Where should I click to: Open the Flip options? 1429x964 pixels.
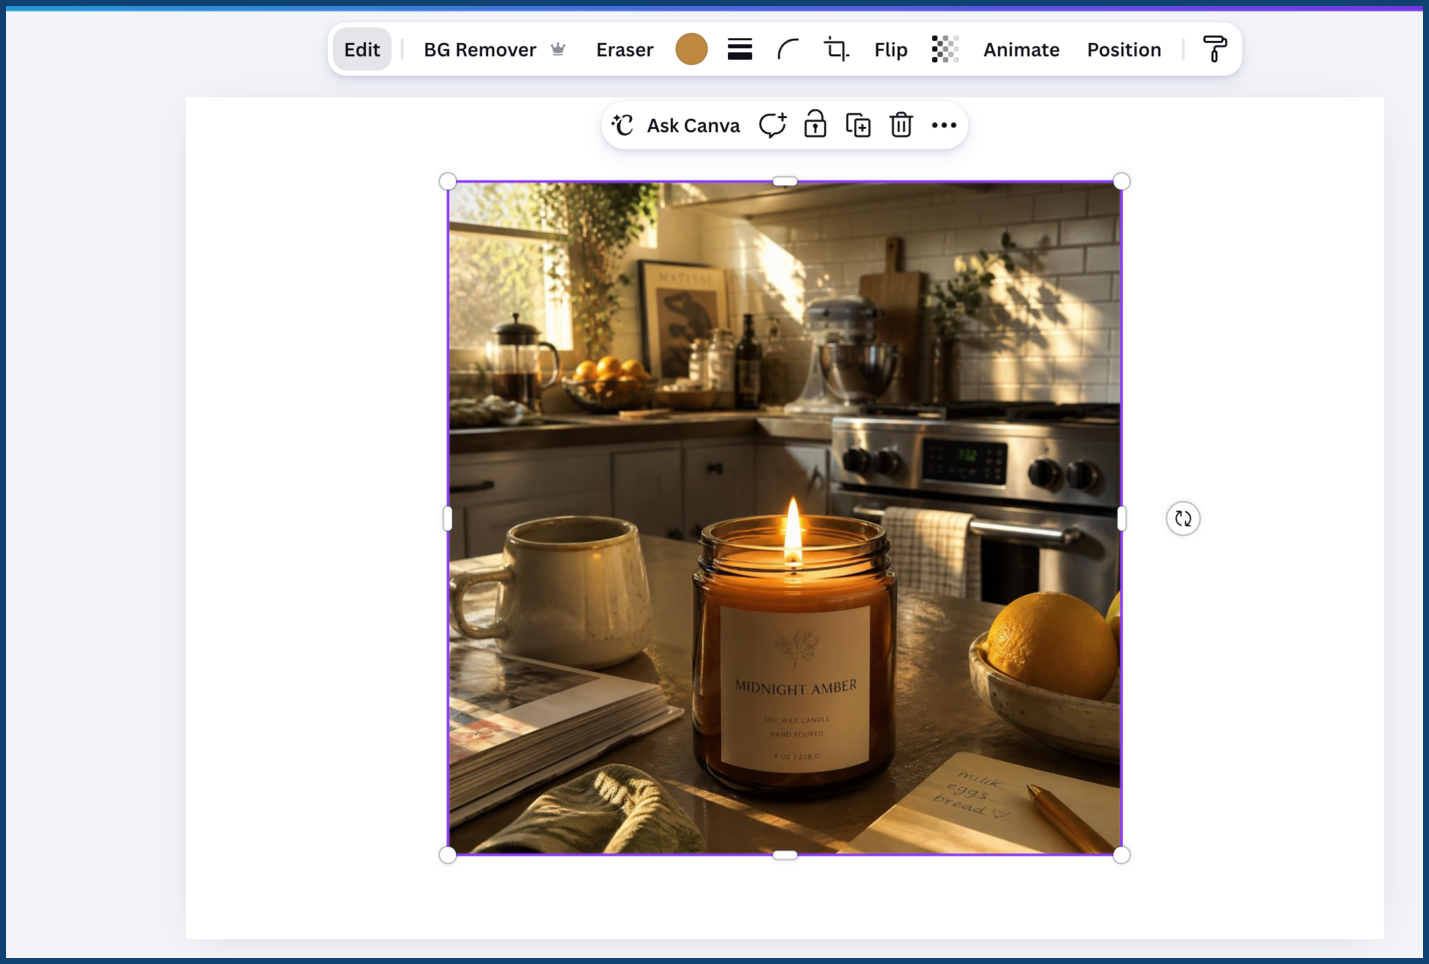coord(891,49)
